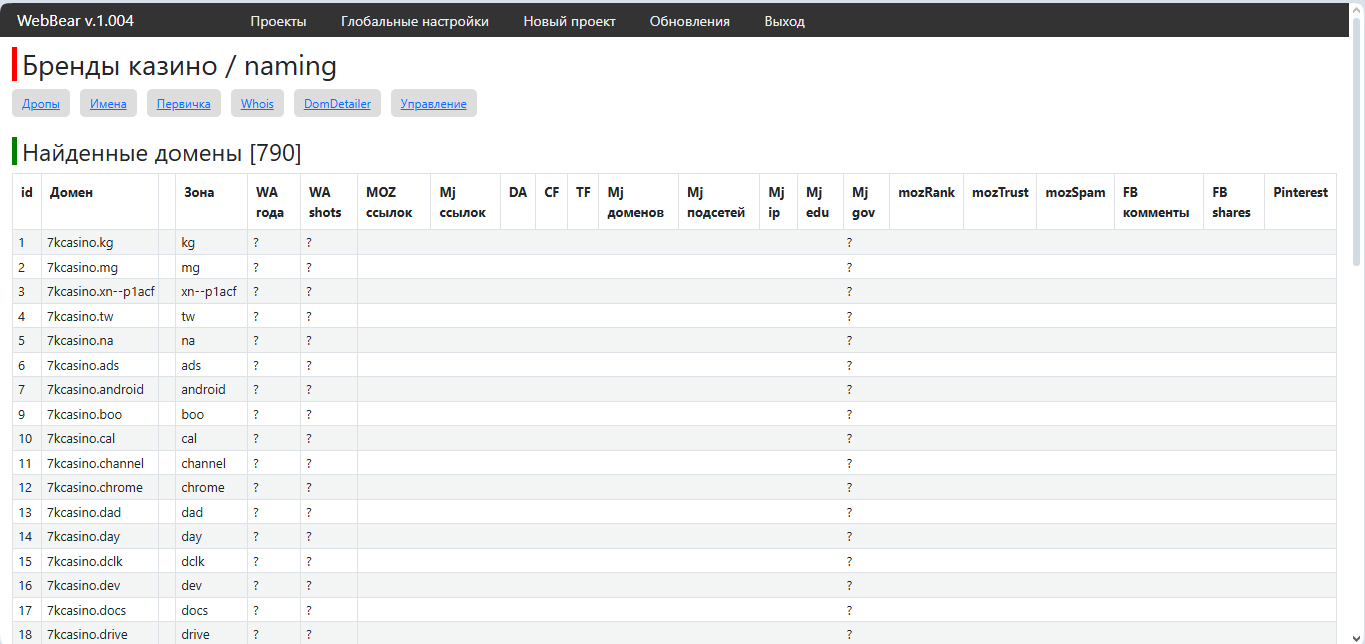Screen dimensions: 1365x644
Task: Select the domain 7kcasino.mg
Action: pyautogui.click(x=82, y=267)
